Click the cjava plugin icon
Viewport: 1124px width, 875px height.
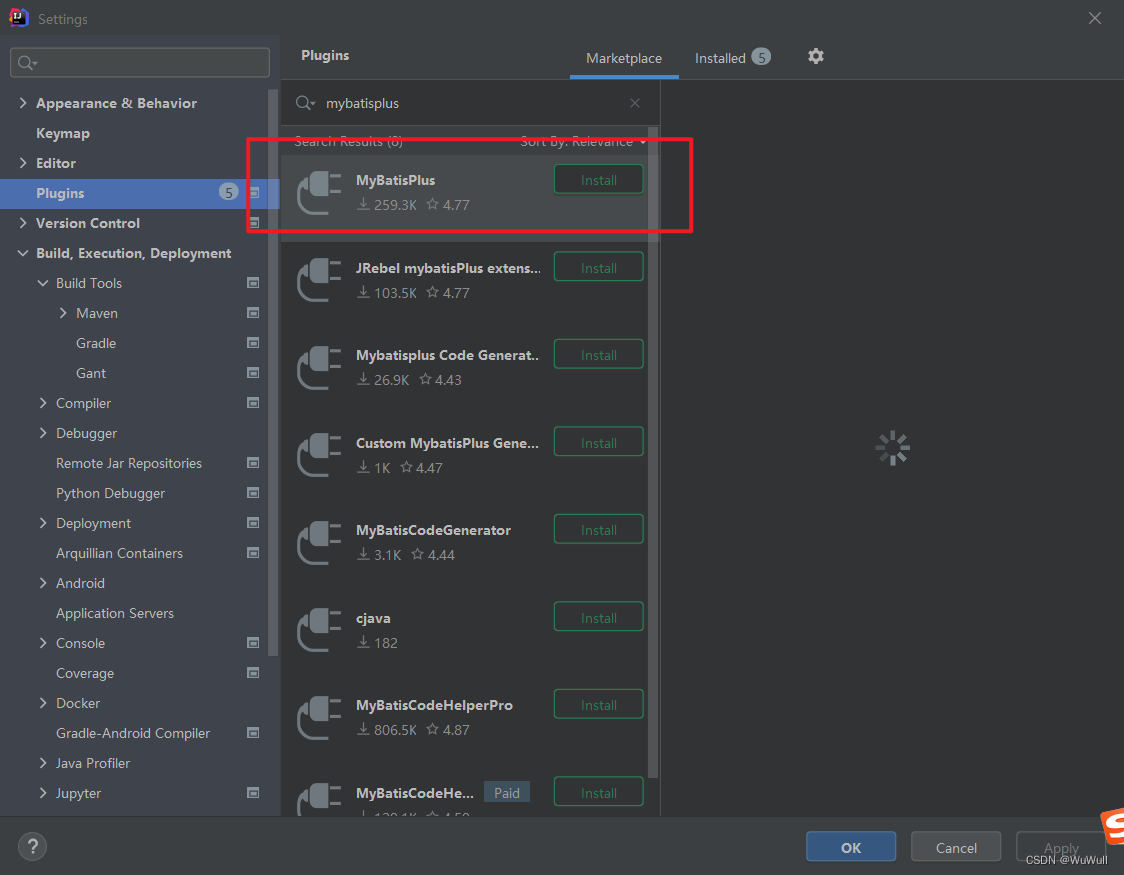point(319,630)
